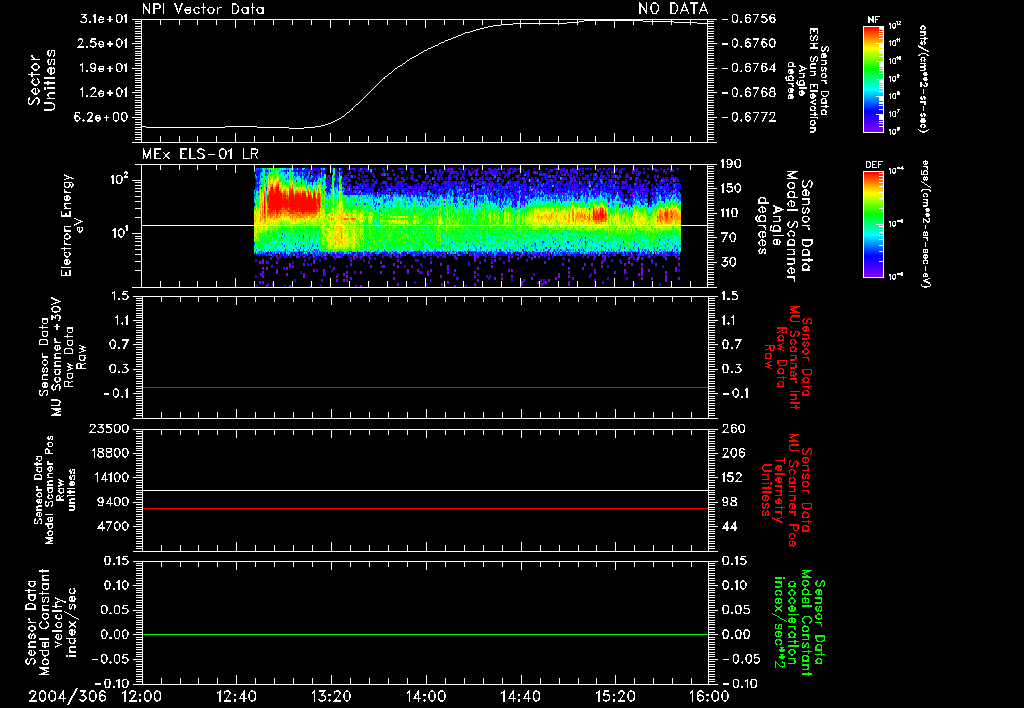Click the 260 telemetry tick label
1024x708 pixels.
(731, 429)
